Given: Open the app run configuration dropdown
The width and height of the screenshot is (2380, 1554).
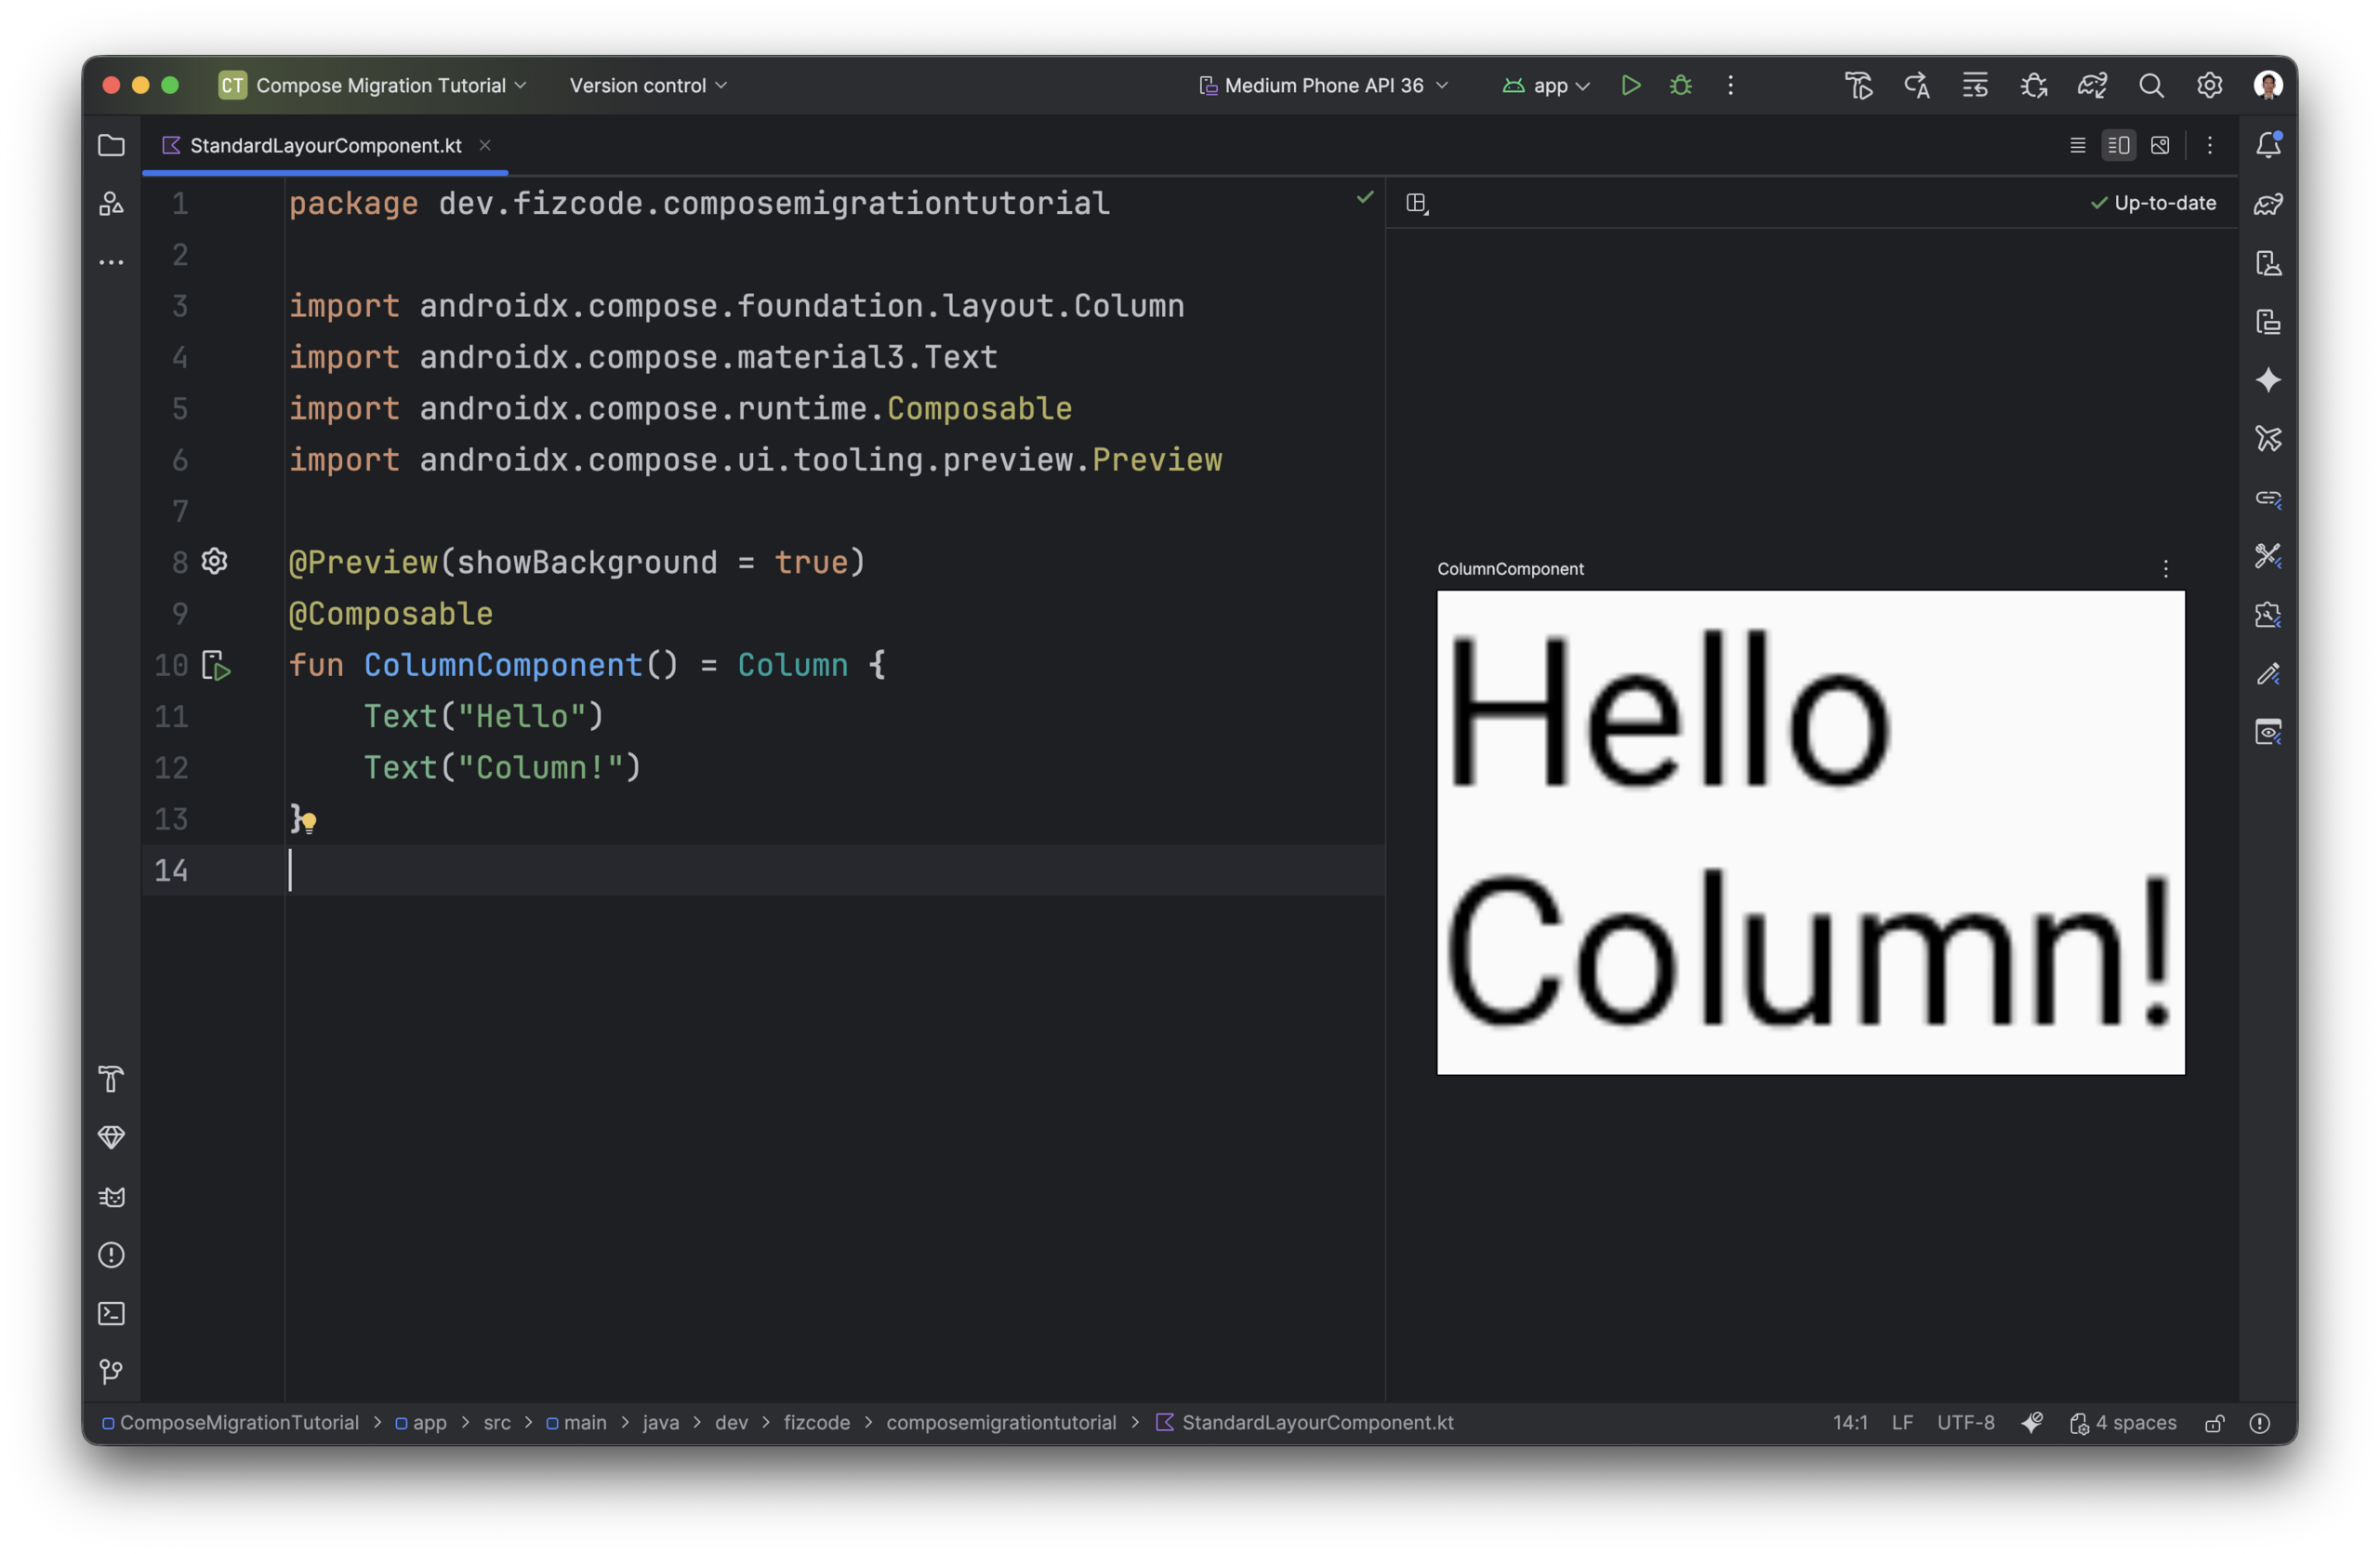Looking at the screenshot, I should [1546, 85].
